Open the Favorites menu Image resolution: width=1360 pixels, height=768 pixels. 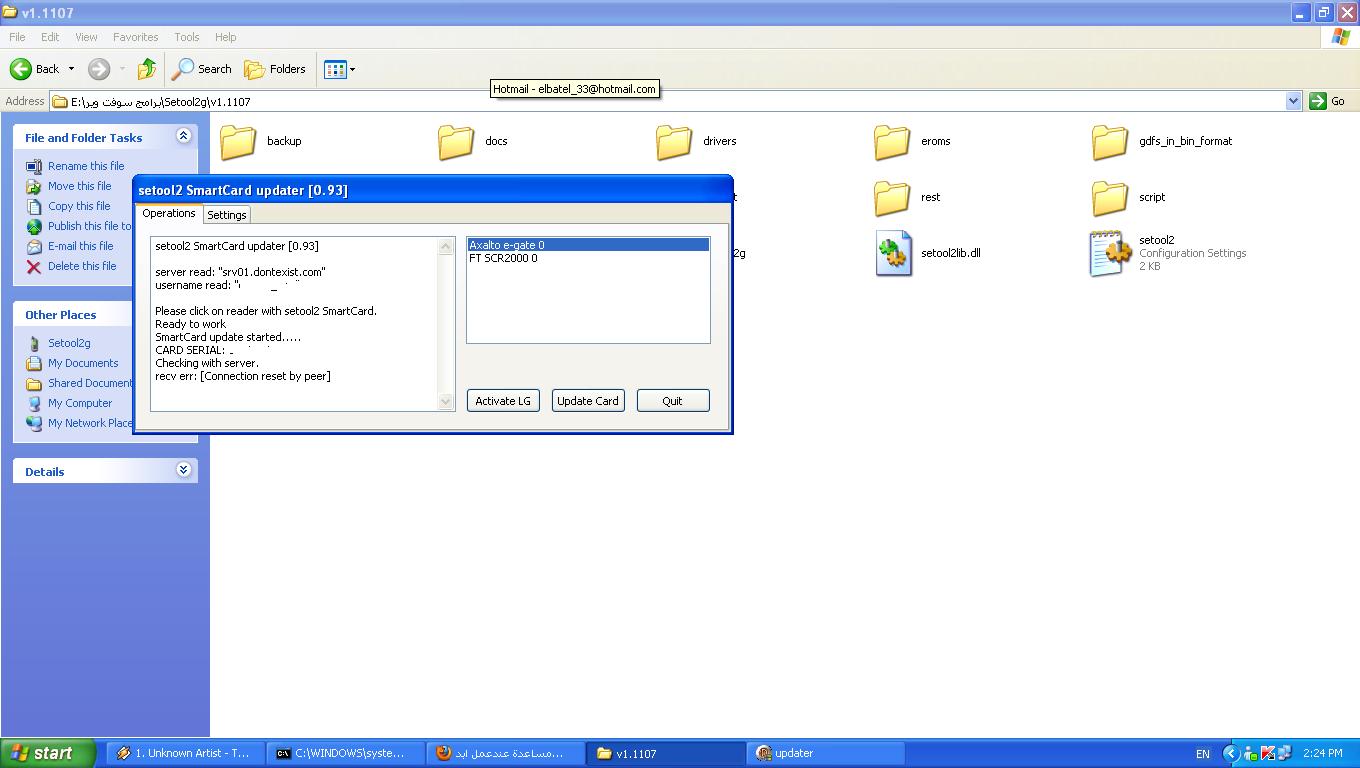point(135,37)
